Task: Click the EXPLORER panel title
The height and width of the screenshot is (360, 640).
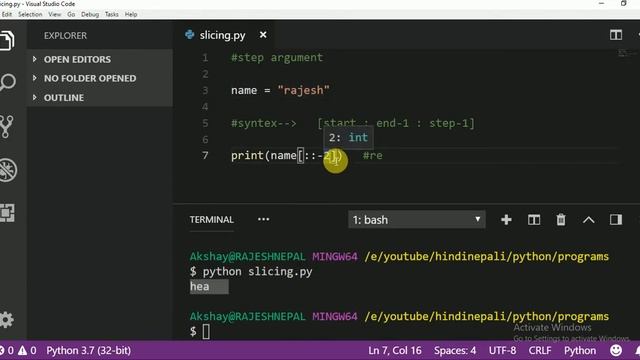Action: pyautogui.click(x=65, y=36)
